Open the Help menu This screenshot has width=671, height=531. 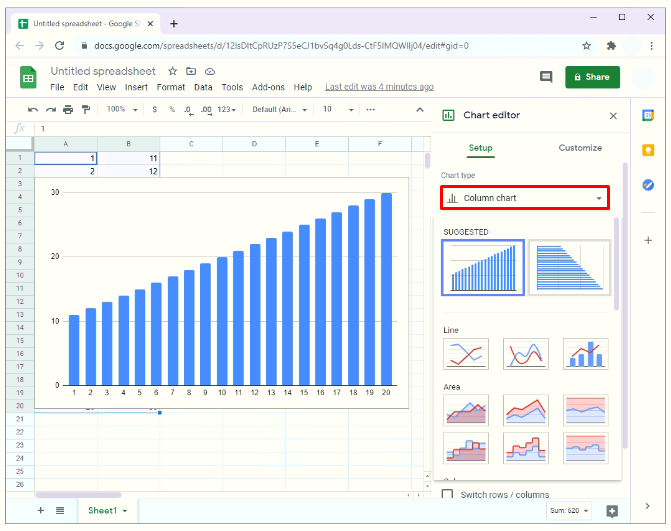pyautogui.click(x=303, y=87)
